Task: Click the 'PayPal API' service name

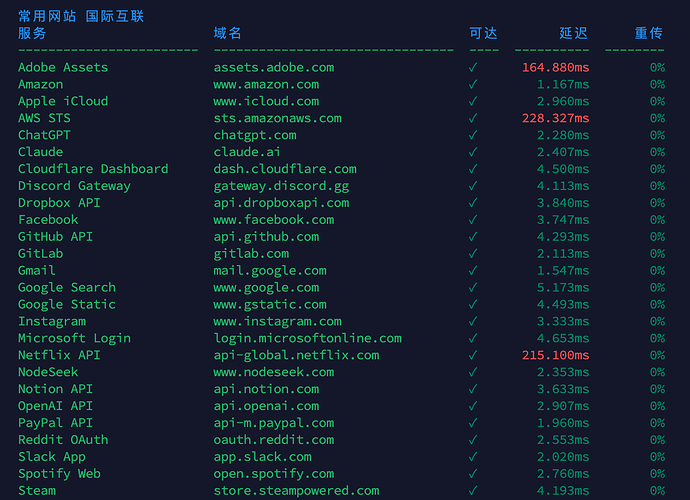Action: (55, 423)
